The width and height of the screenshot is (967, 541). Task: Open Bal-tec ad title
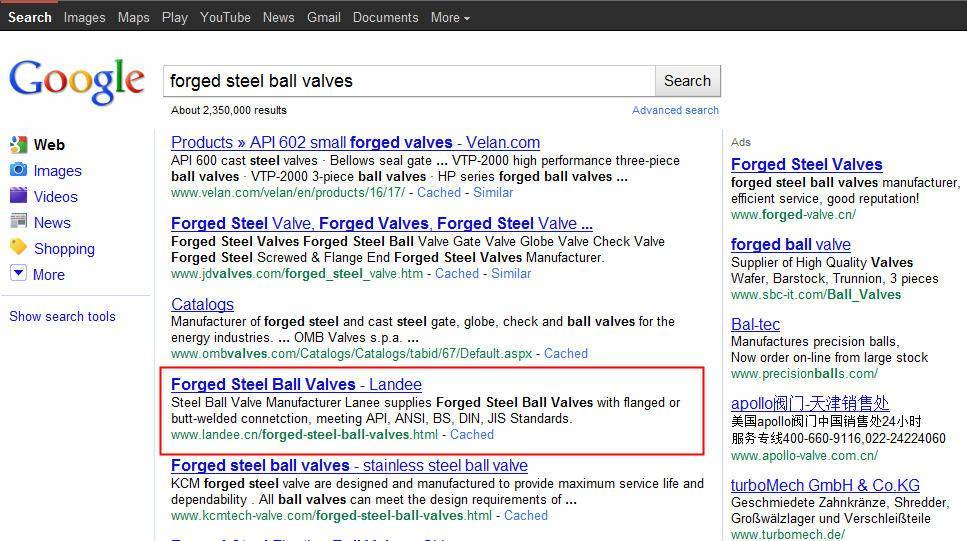point(755,324)
